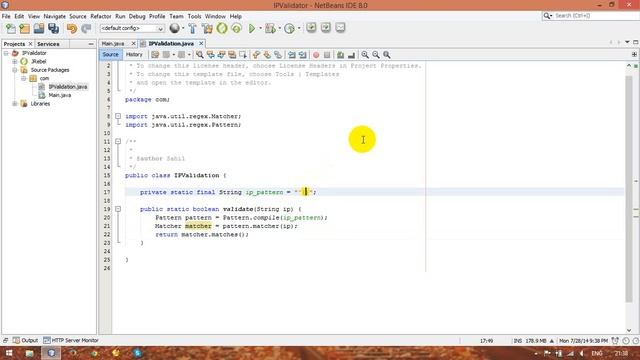Click the editor vertical scrollbar thumb
The height and width of the screenshot is (360, 640).
[x=629, y=188]
